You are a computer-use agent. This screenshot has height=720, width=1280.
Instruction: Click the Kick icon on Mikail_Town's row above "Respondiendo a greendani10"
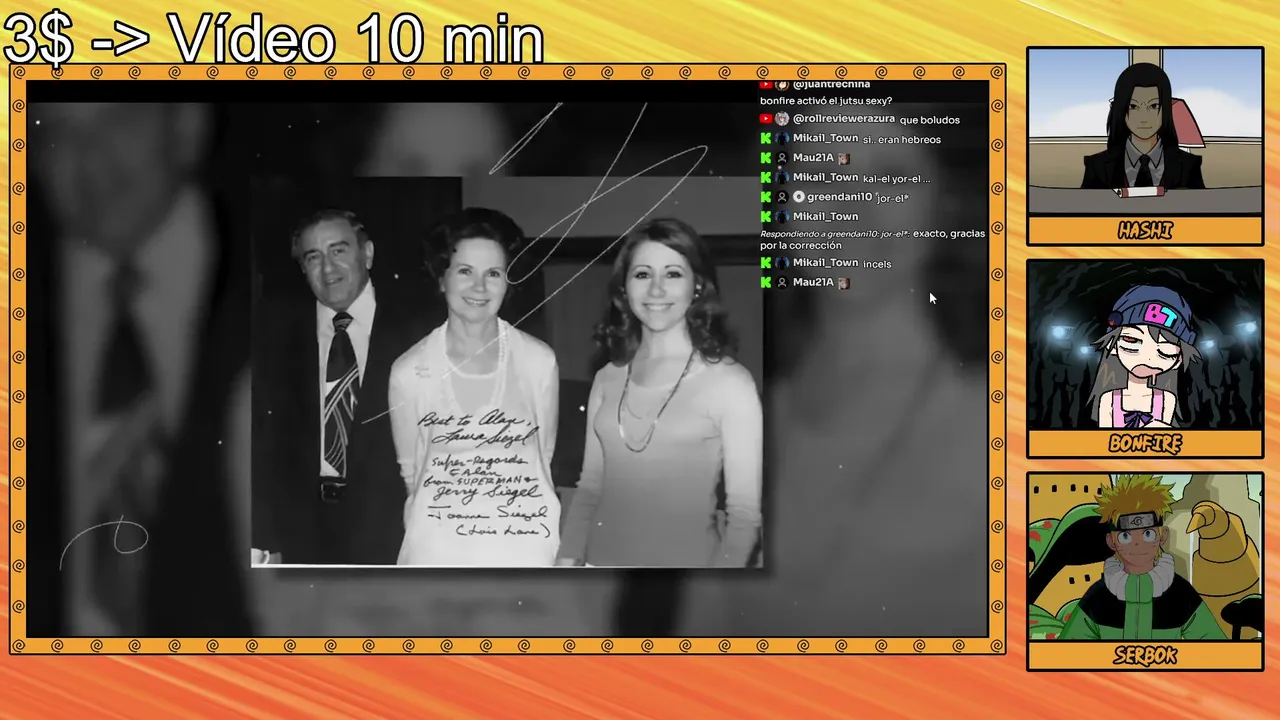pos(766,216)
